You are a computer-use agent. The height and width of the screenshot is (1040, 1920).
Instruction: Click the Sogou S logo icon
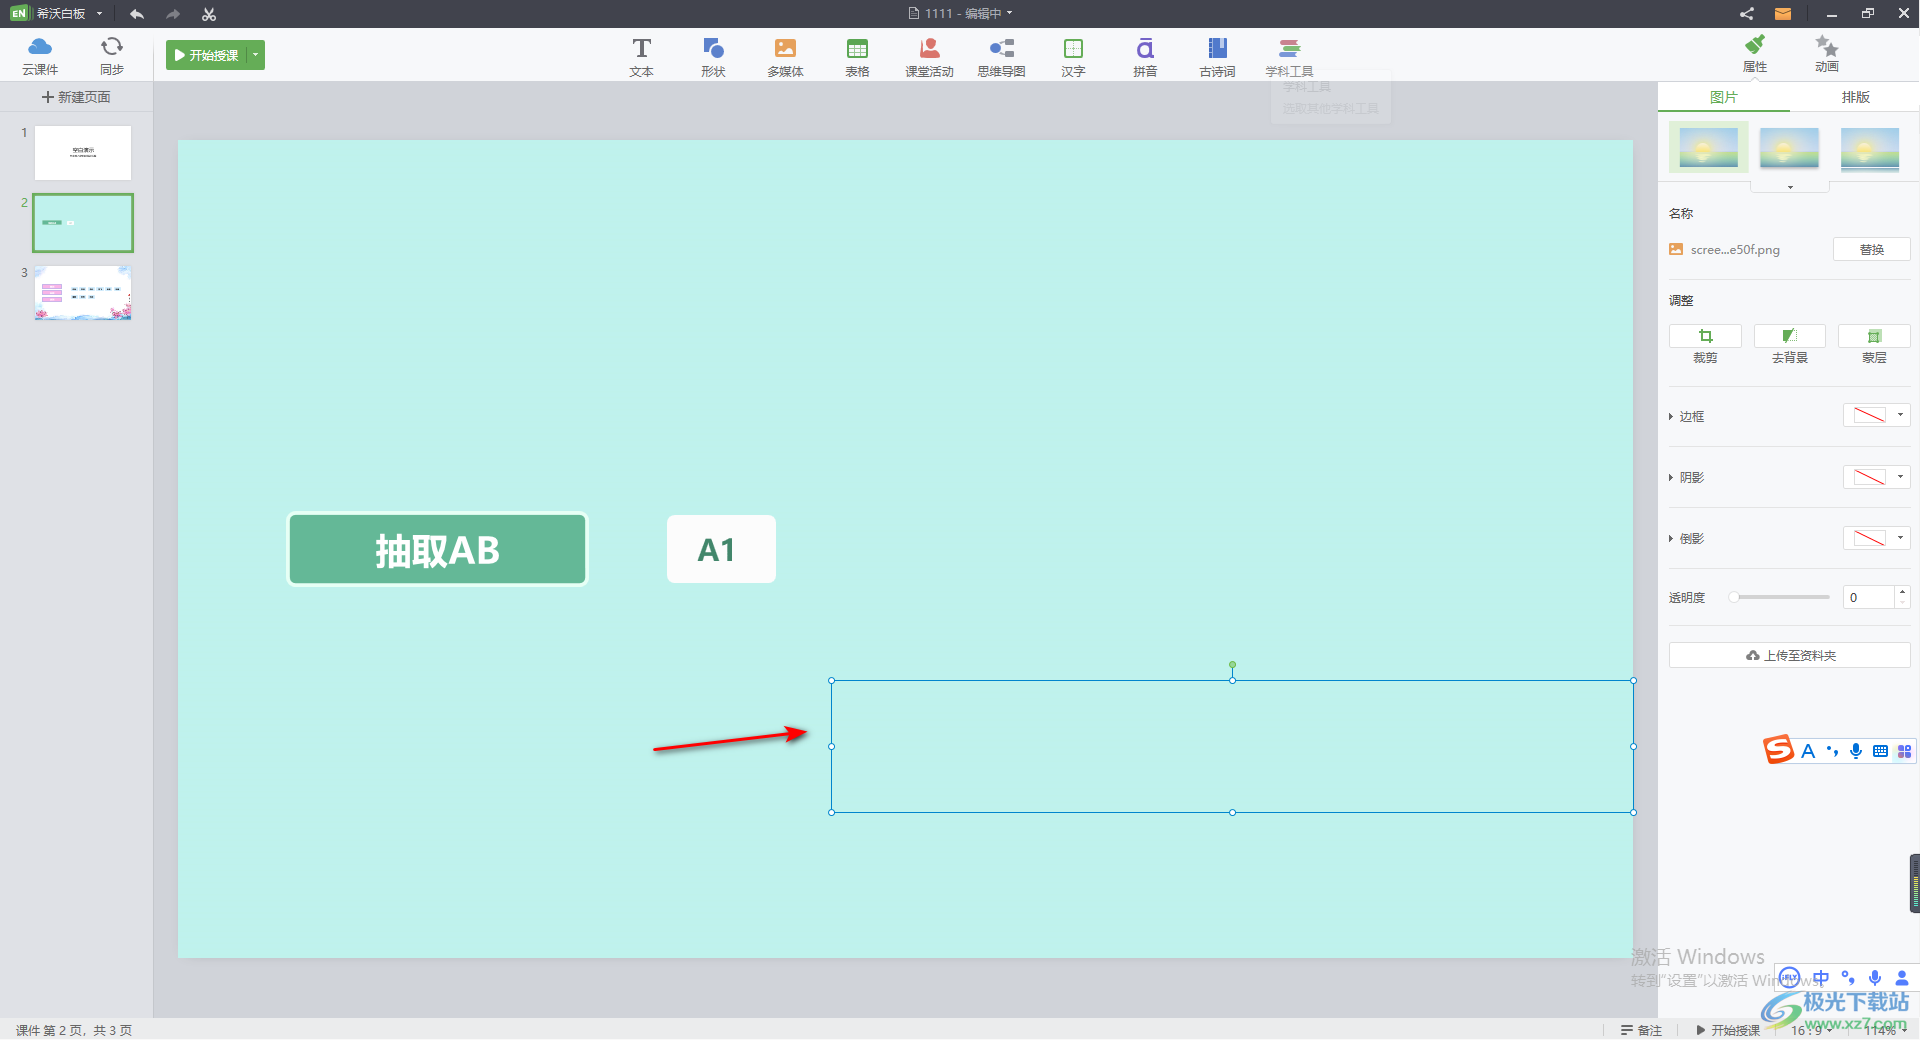(x=1778, y=749)
